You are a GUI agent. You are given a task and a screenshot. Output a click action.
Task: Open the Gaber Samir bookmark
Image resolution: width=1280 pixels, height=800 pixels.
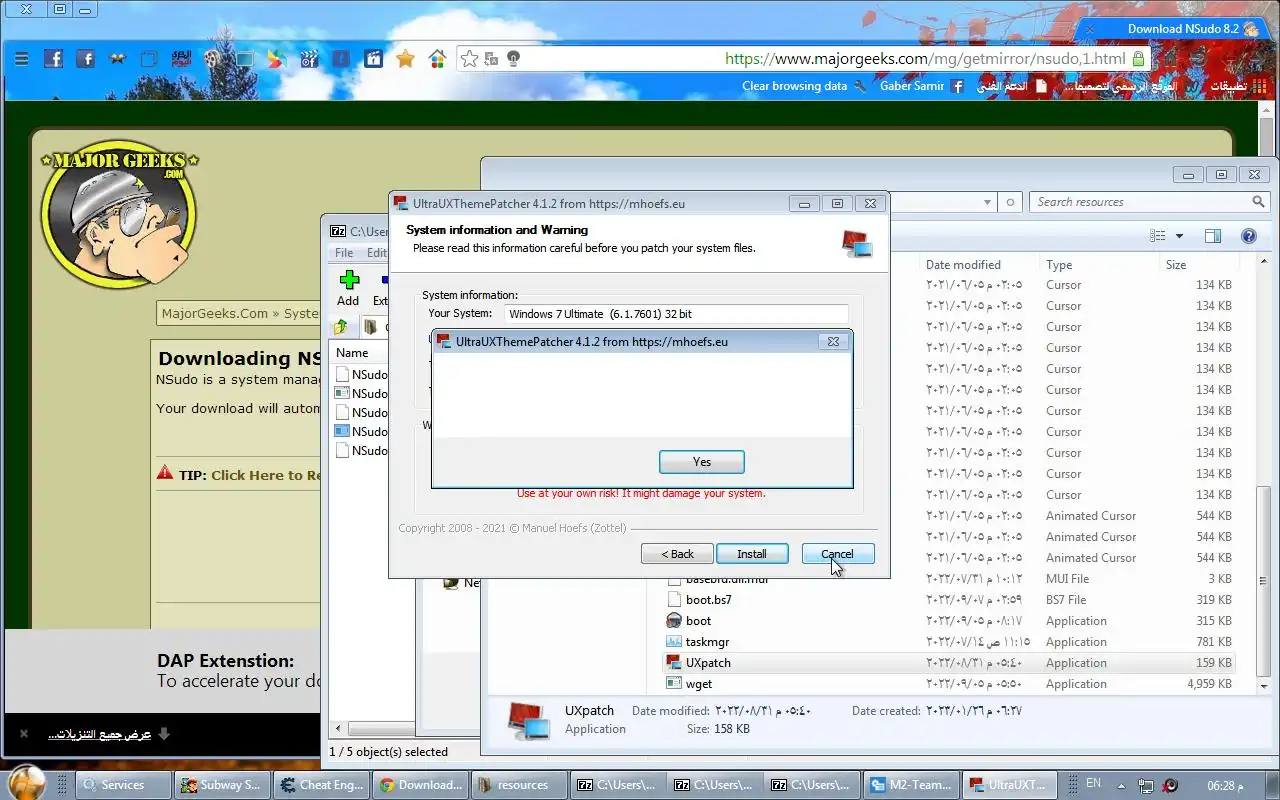pyautogui.click(x=921, y=86)
